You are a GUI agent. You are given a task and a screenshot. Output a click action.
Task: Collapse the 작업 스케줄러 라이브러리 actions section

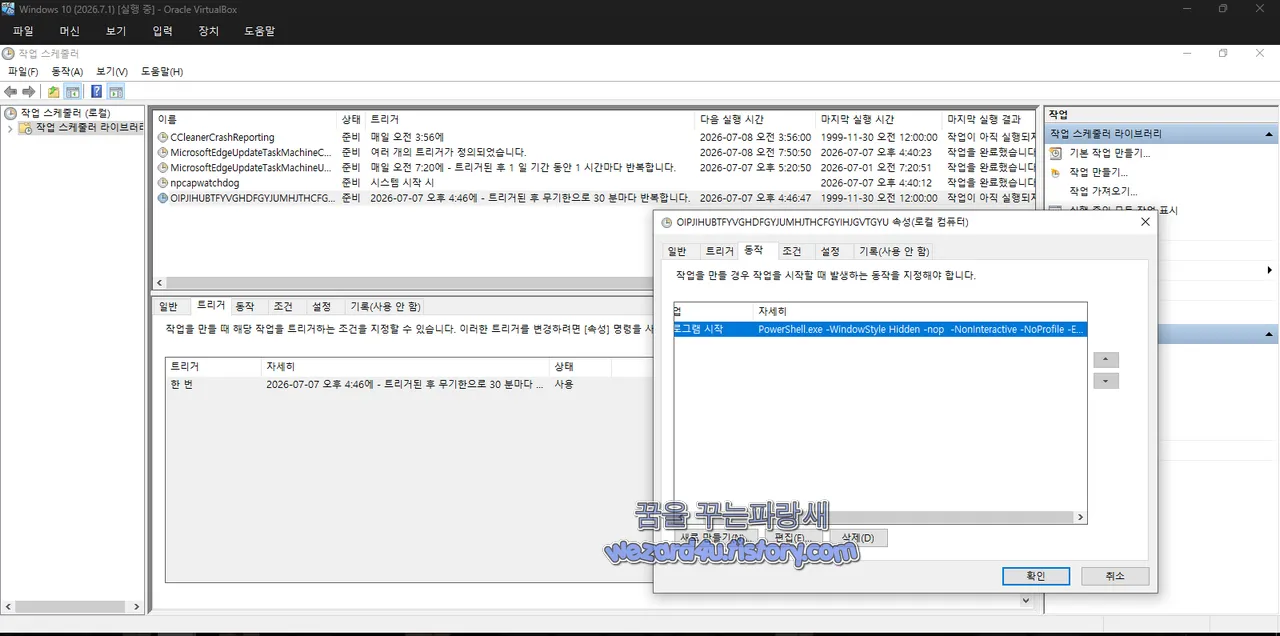click(x=1270, y=133)
